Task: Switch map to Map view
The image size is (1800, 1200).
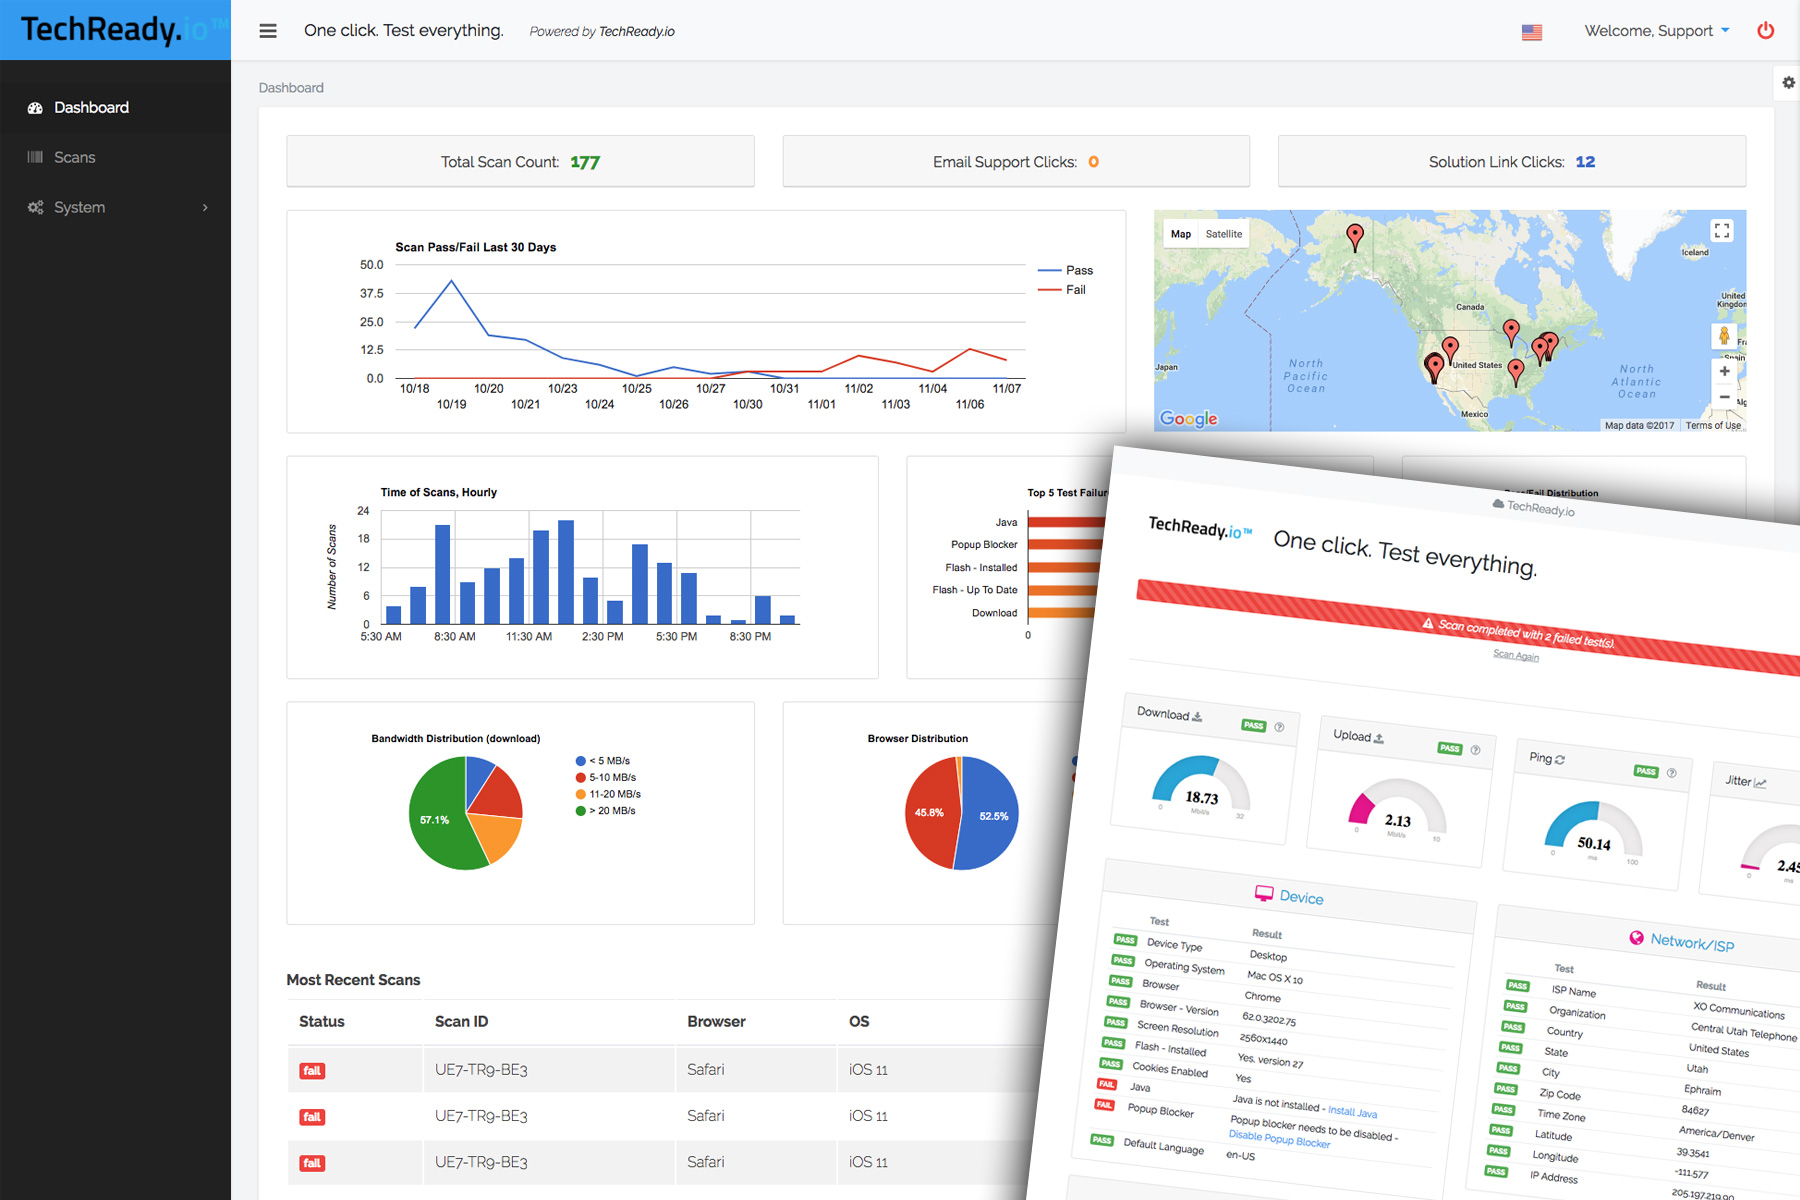Action: click(1181, 234)
